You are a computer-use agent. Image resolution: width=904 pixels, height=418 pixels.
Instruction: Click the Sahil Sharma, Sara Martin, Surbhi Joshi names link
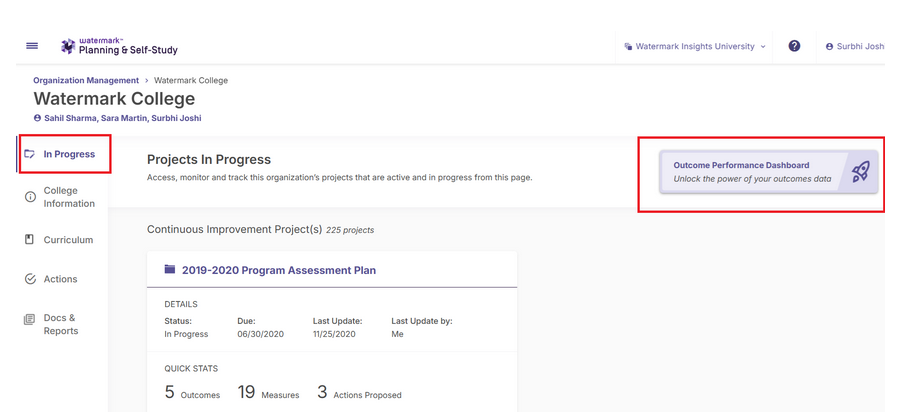point(123,118)
